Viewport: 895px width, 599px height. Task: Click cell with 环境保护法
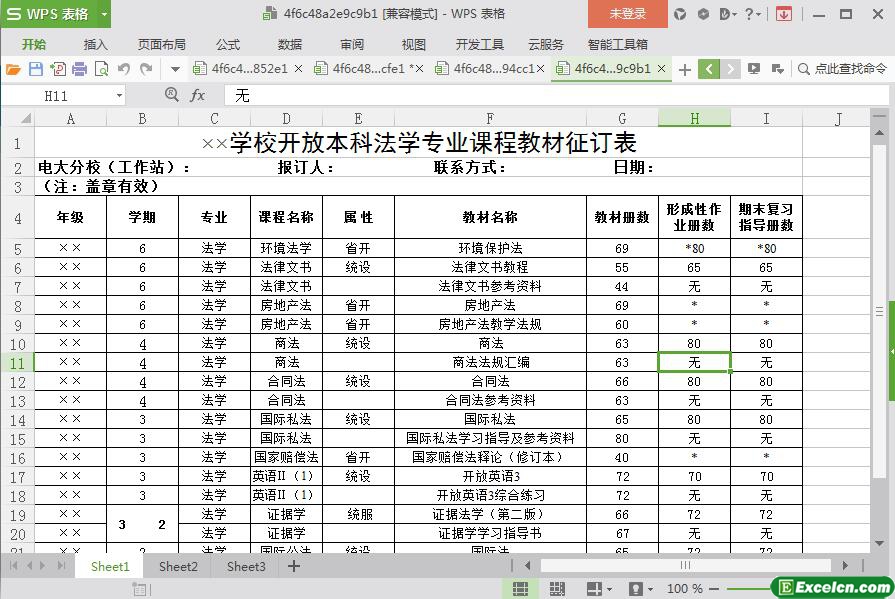point(490,248)
